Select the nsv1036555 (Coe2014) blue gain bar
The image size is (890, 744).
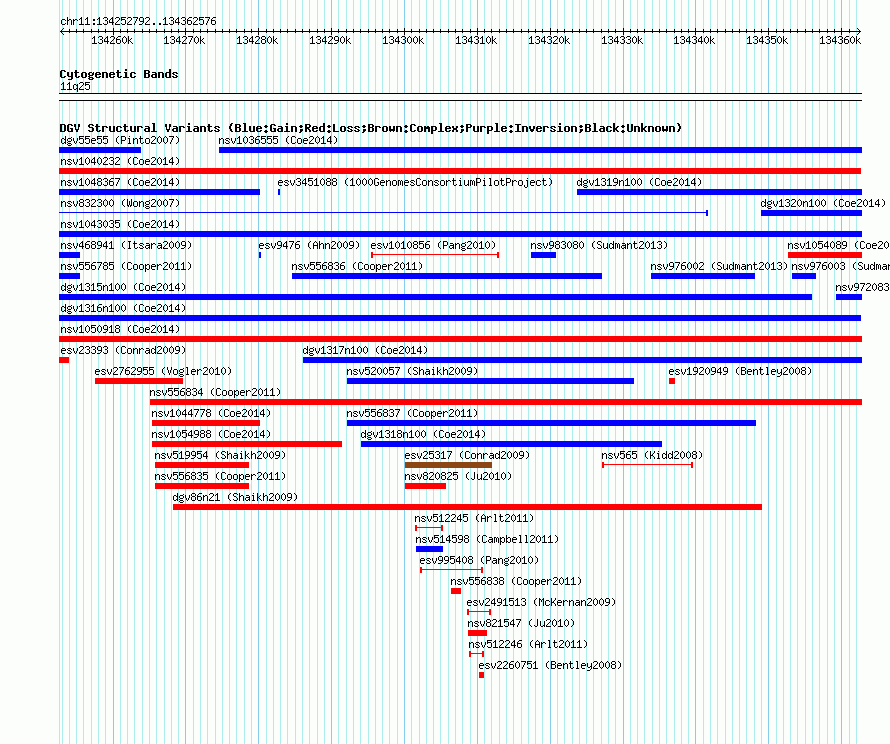coord(540,150)
